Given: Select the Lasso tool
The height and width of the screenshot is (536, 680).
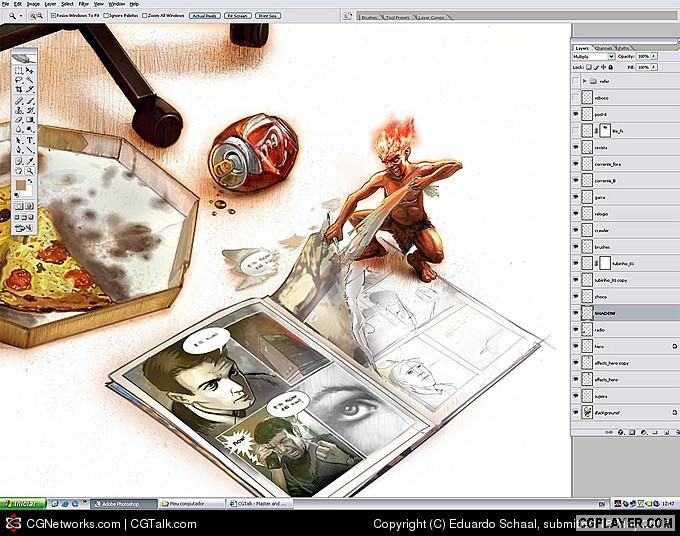Looking at the screenshot, I should point(19,80).
